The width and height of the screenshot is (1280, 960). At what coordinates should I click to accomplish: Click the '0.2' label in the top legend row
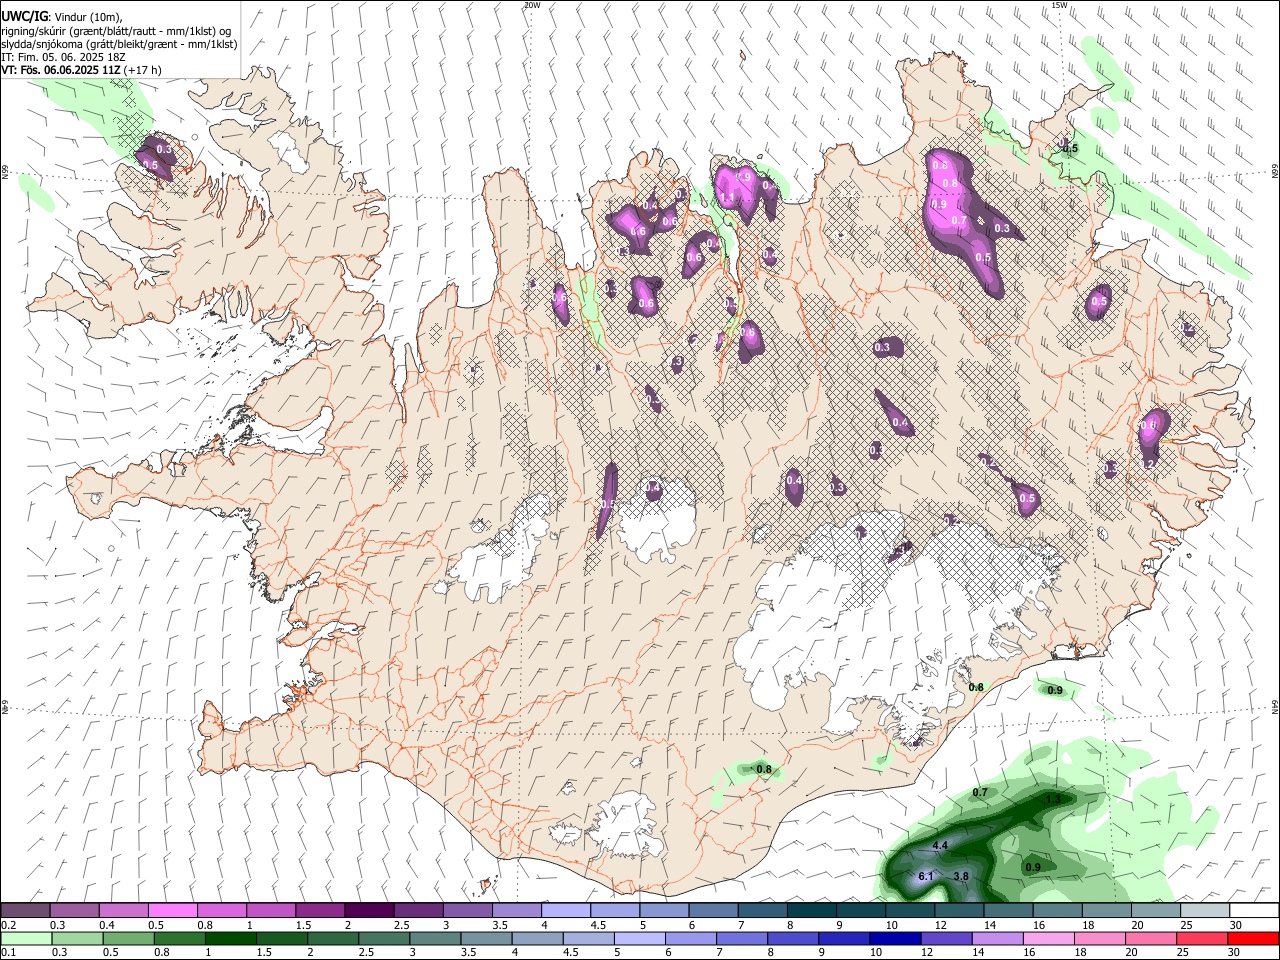point(10,925)
